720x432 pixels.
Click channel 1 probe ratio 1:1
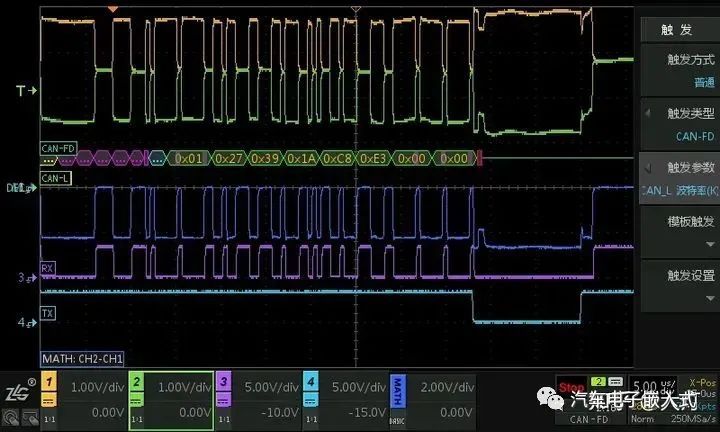tap(49, 419)
